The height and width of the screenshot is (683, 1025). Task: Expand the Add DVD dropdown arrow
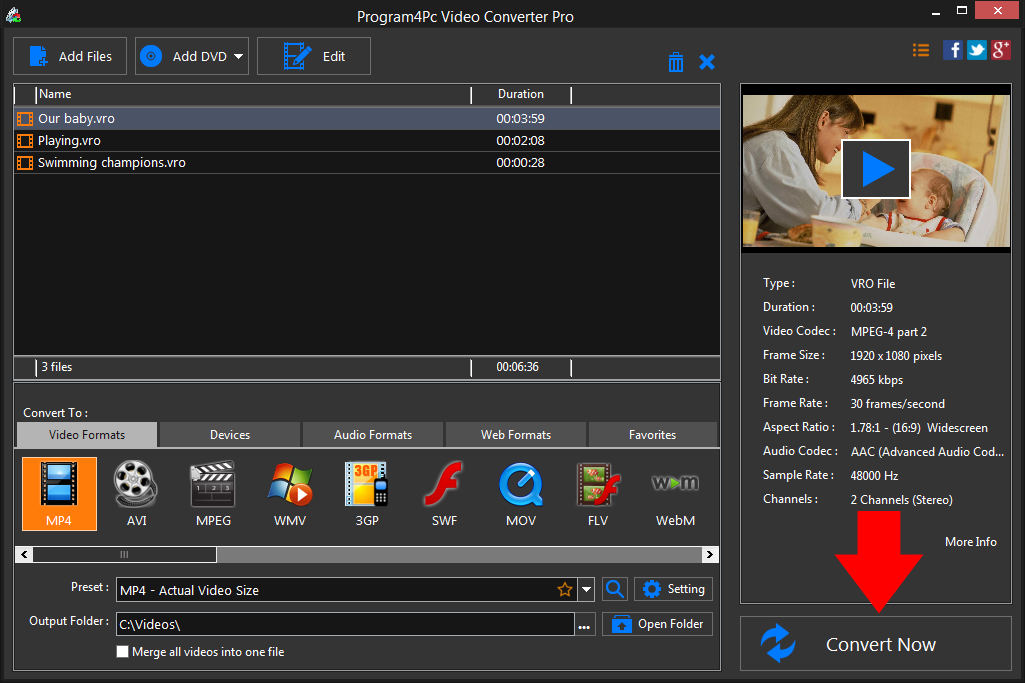pyautogui.click(x=239, y=57)
